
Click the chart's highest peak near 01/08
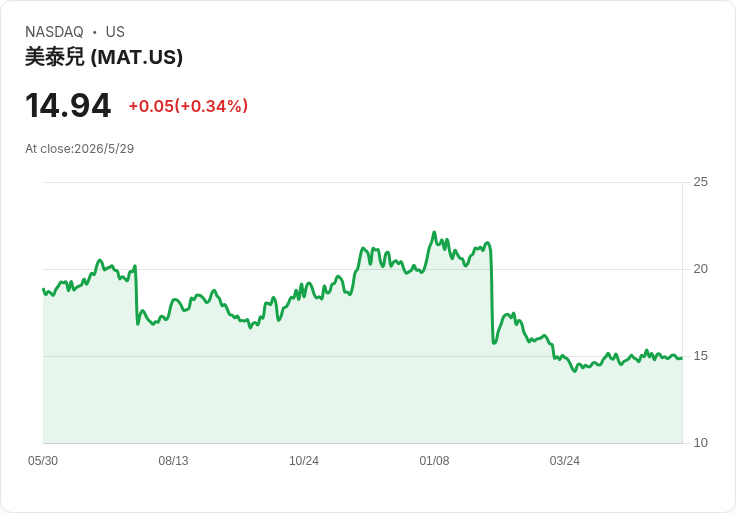[434, 232]
